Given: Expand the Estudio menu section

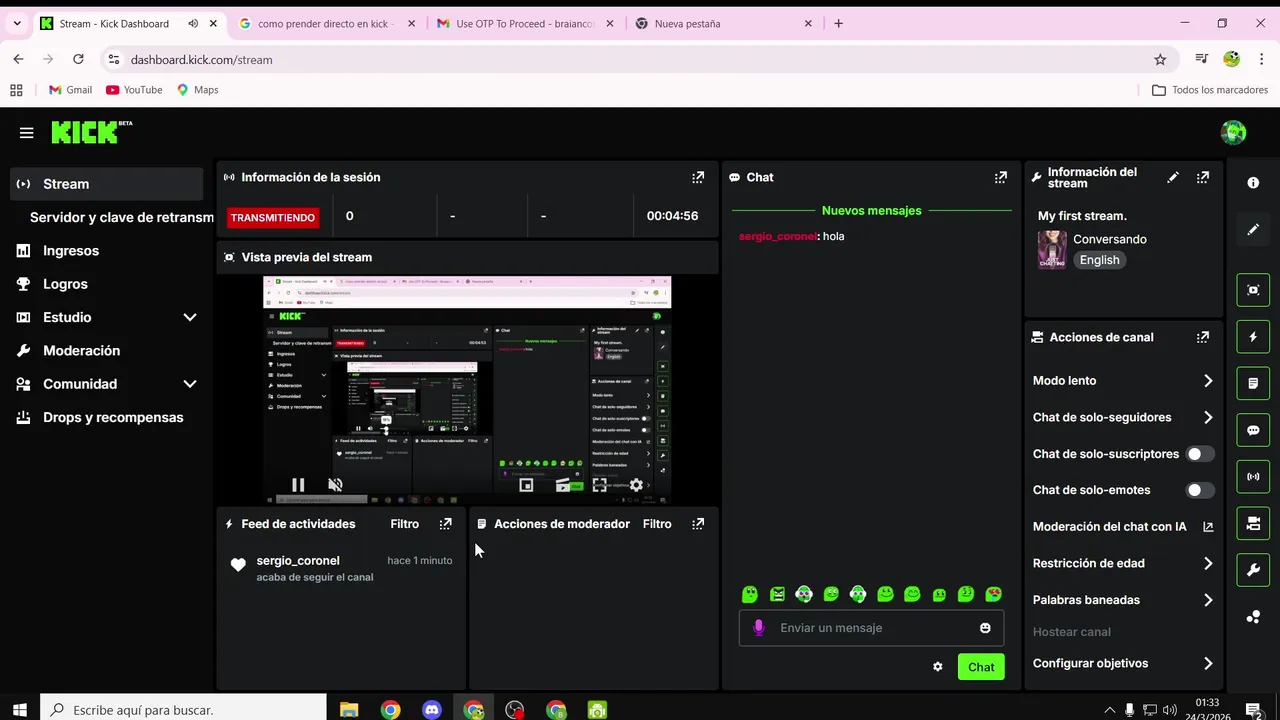Looking at the screenshot, I should coord(190,317).
